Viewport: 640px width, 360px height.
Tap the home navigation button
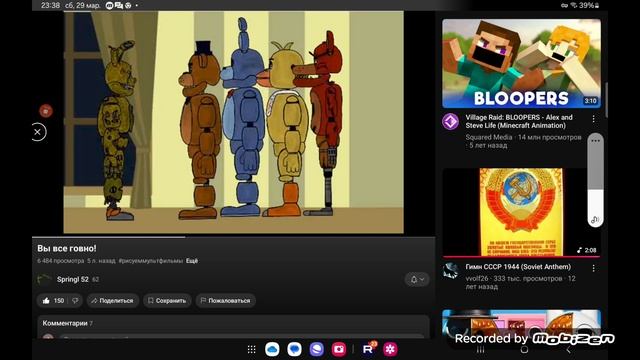[524, 350]
